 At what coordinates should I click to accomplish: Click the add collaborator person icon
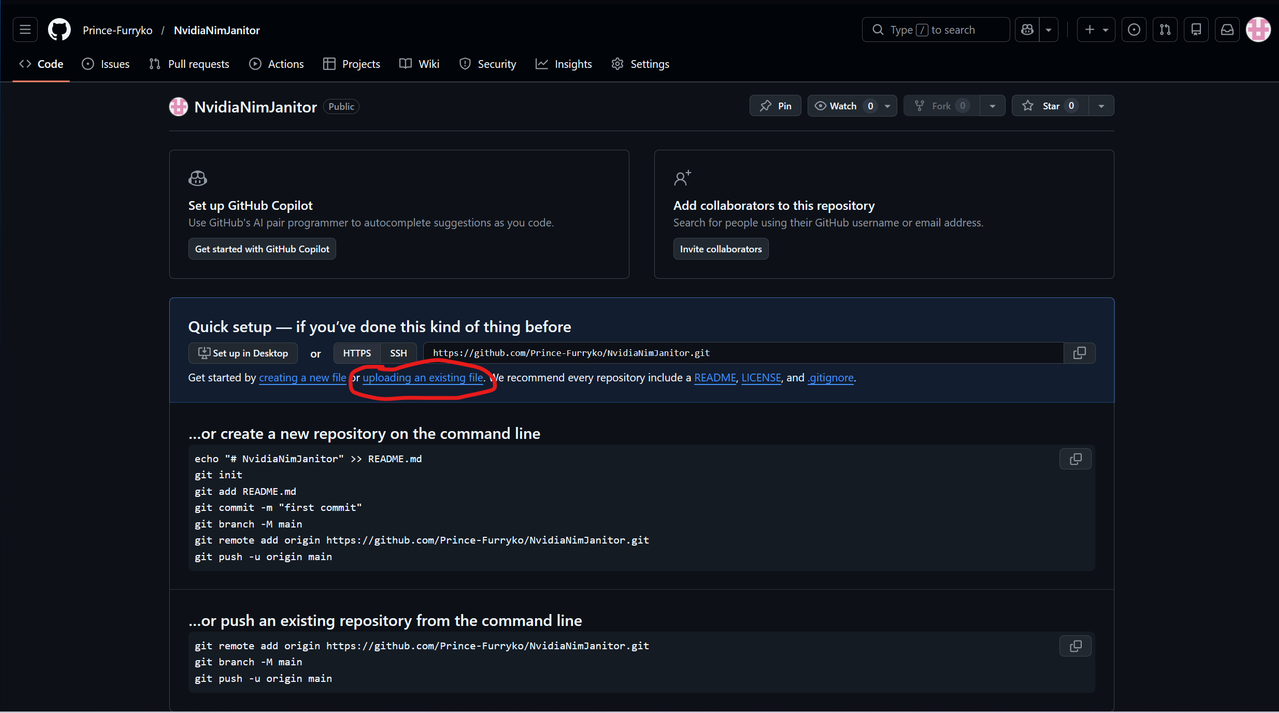pos(682,178)
